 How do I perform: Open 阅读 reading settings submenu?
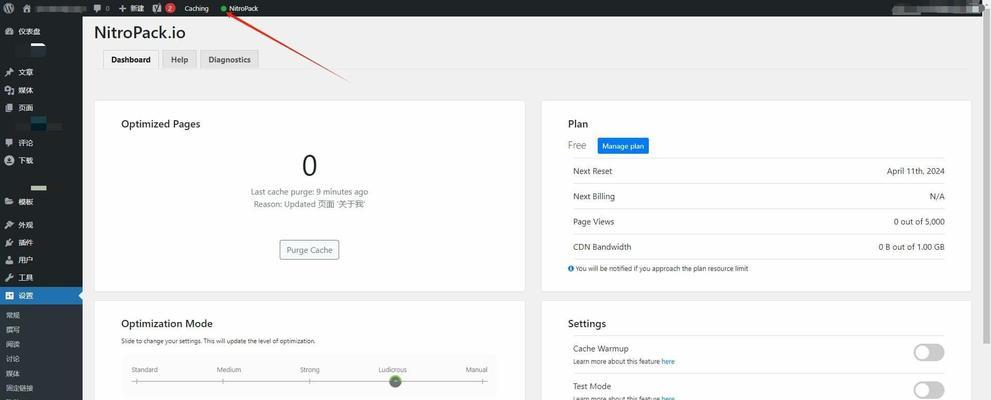click(13, 344)
